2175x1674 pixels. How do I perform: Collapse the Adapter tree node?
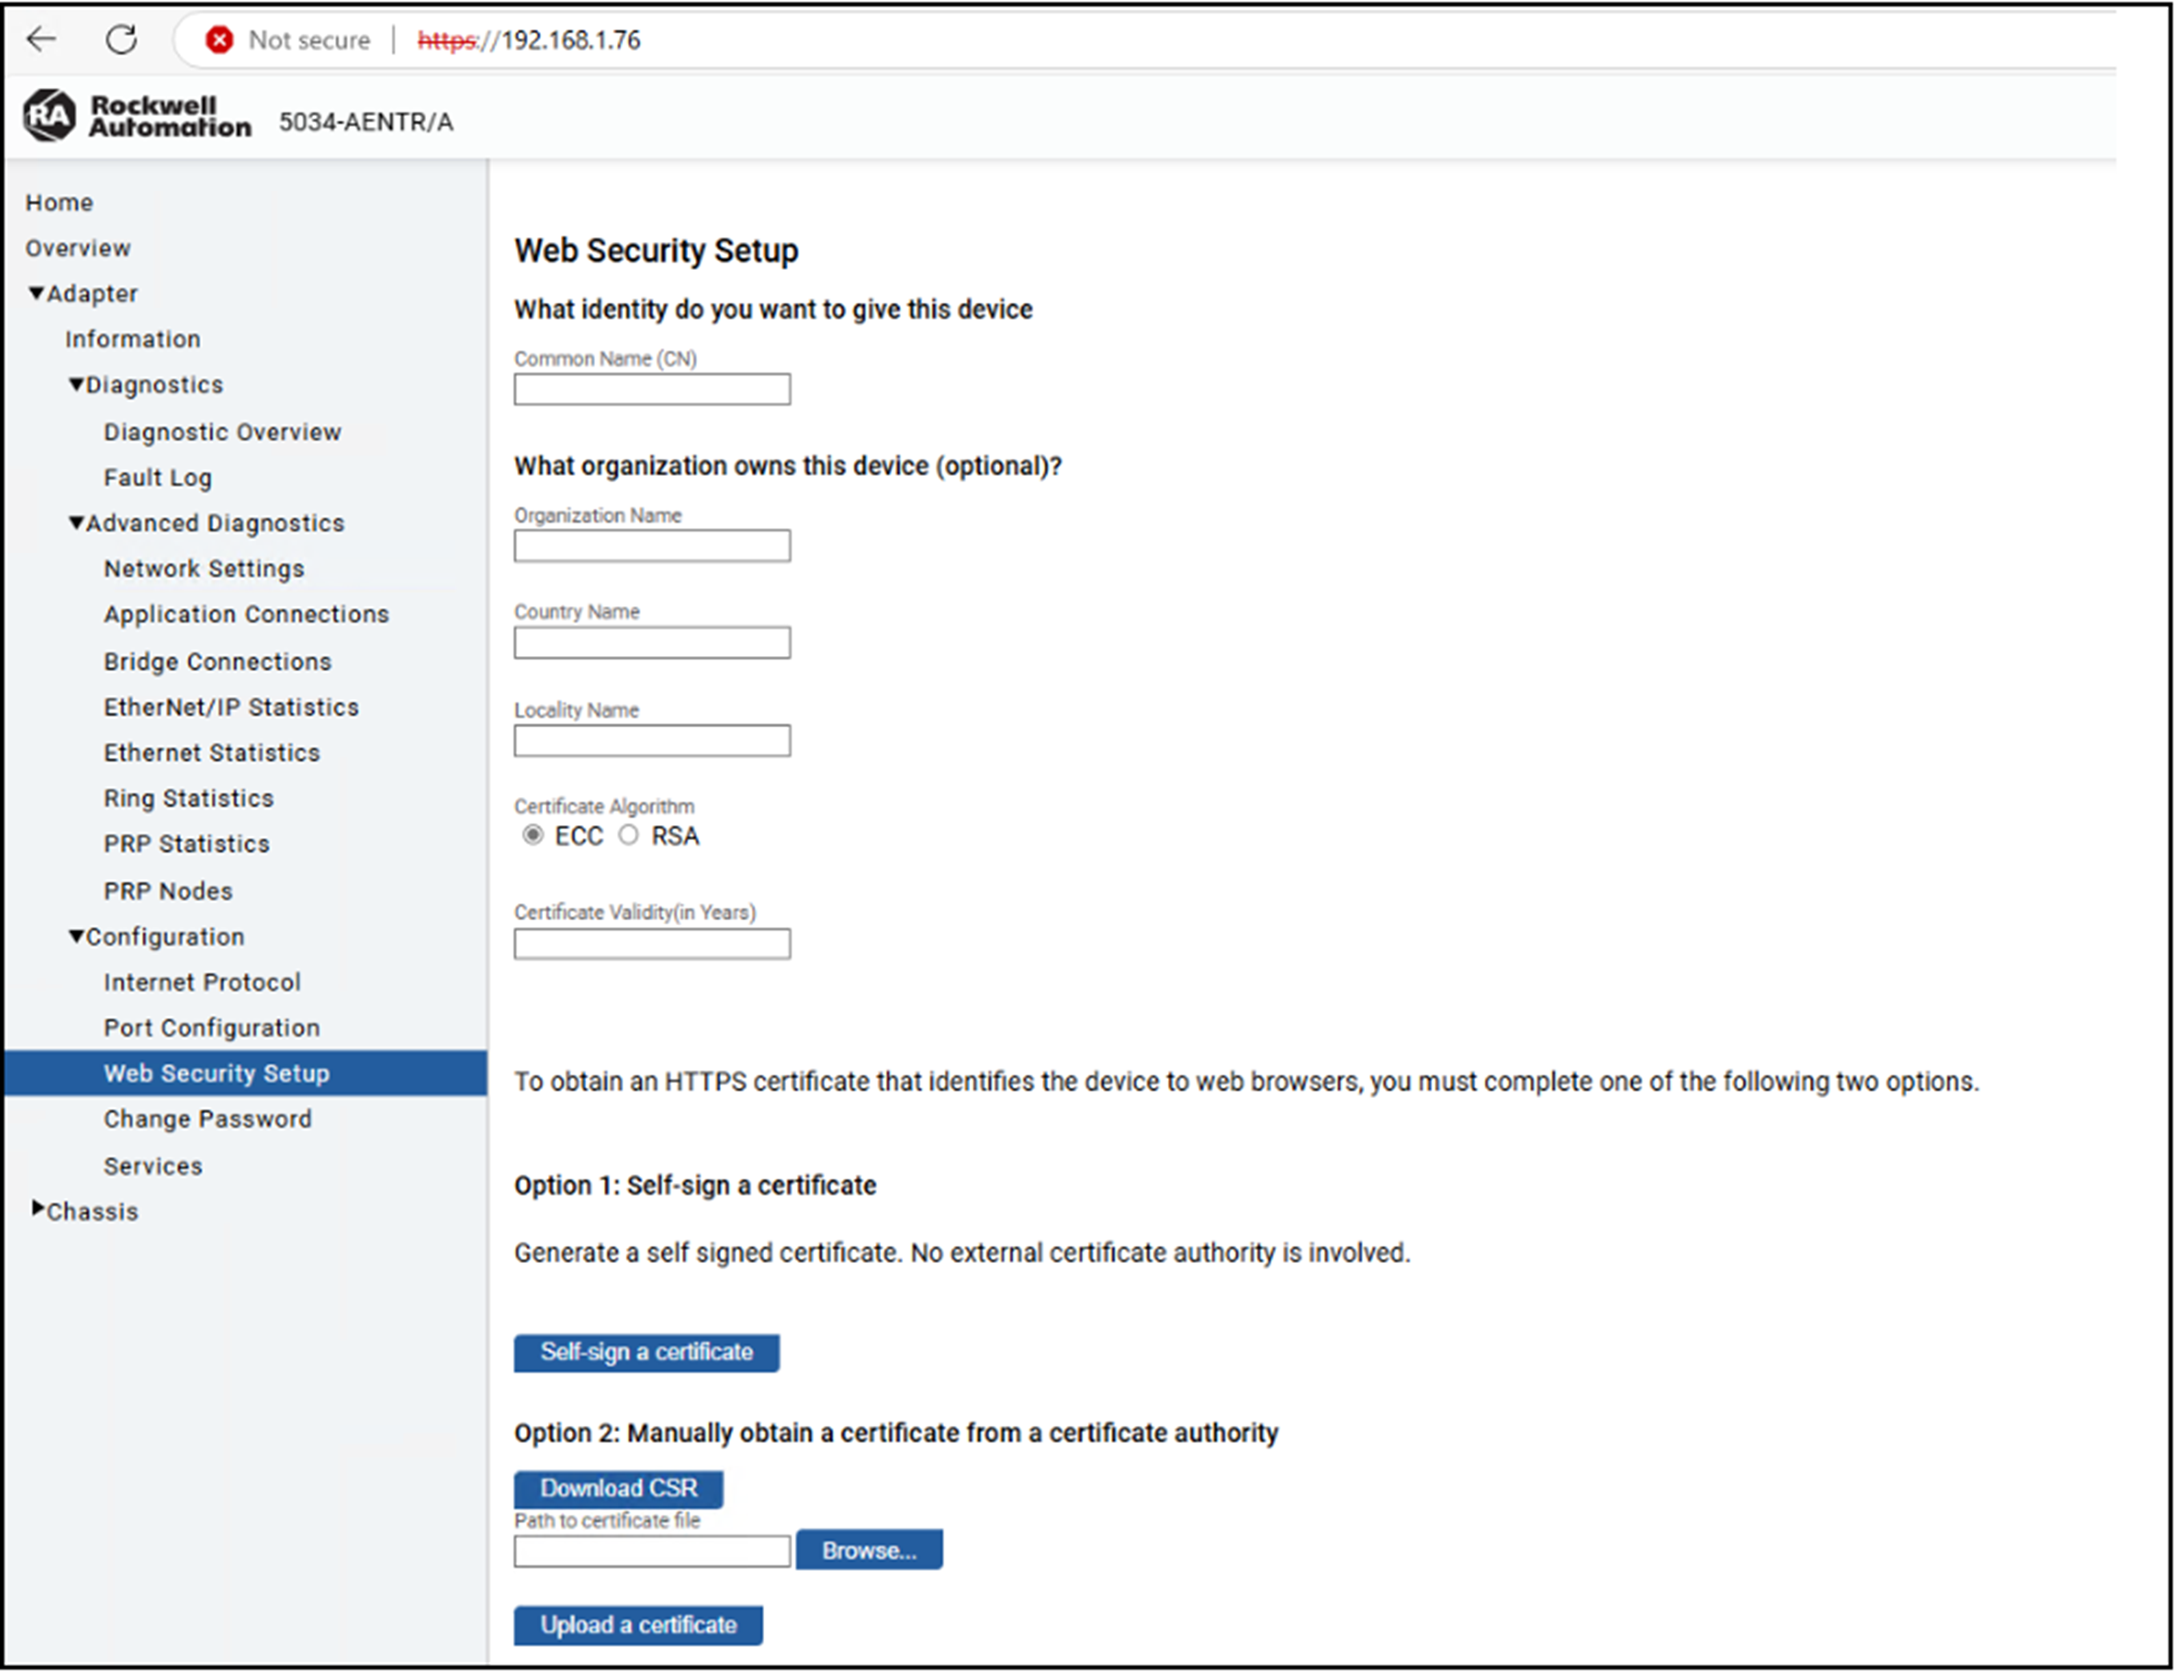coord(37,293)
